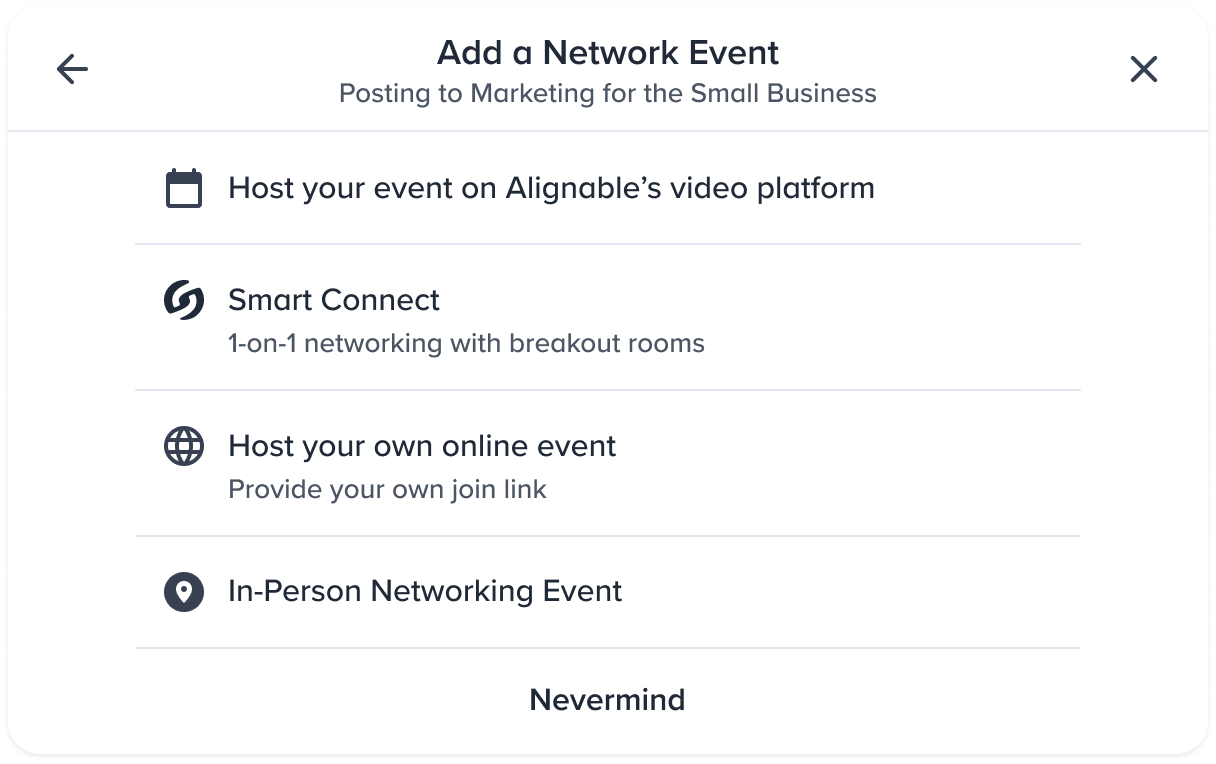Viewport: 1216px width, 764px height.
Task: Click the 1-on-1 networking with breakout rooms description
Action: point(466,343)
